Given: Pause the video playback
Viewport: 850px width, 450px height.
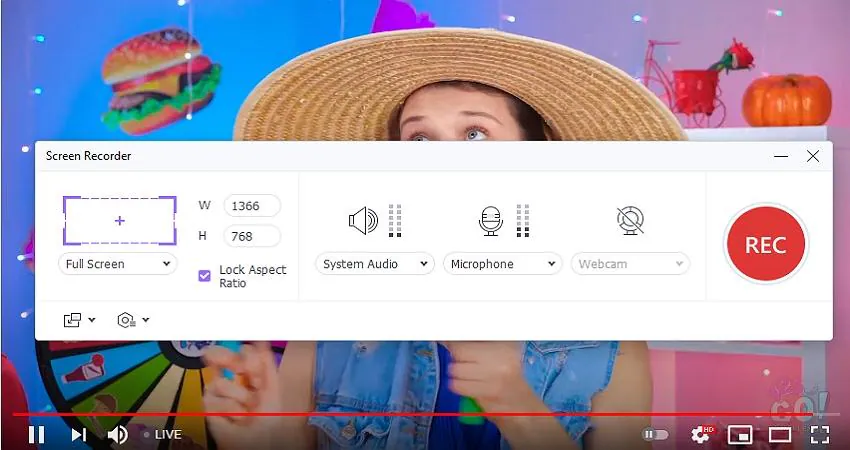Looking at the screenshot, I should point(36,434).
